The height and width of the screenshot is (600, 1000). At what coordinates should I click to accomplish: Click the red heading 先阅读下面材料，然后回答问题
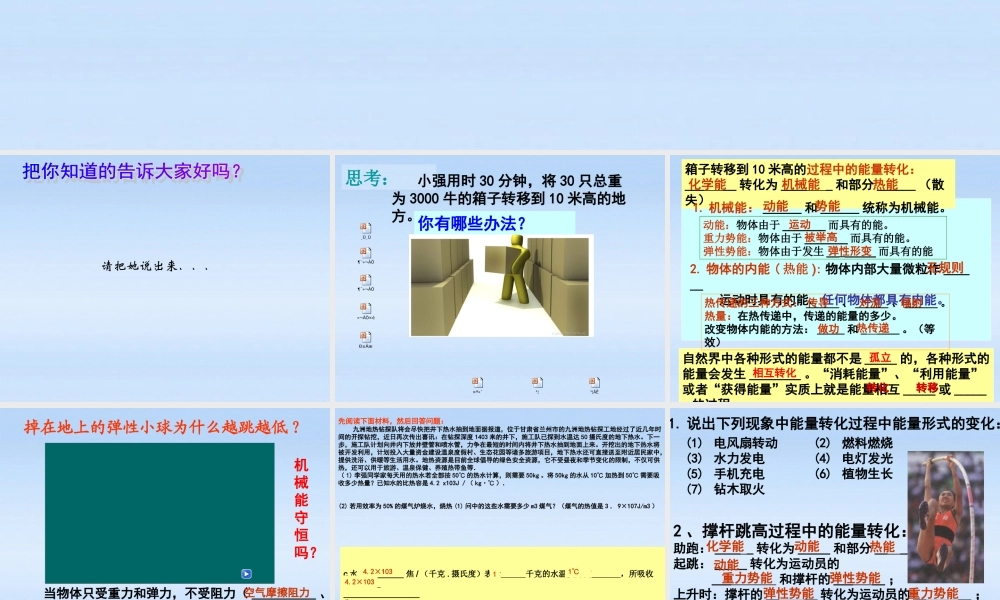click(390, 421)
